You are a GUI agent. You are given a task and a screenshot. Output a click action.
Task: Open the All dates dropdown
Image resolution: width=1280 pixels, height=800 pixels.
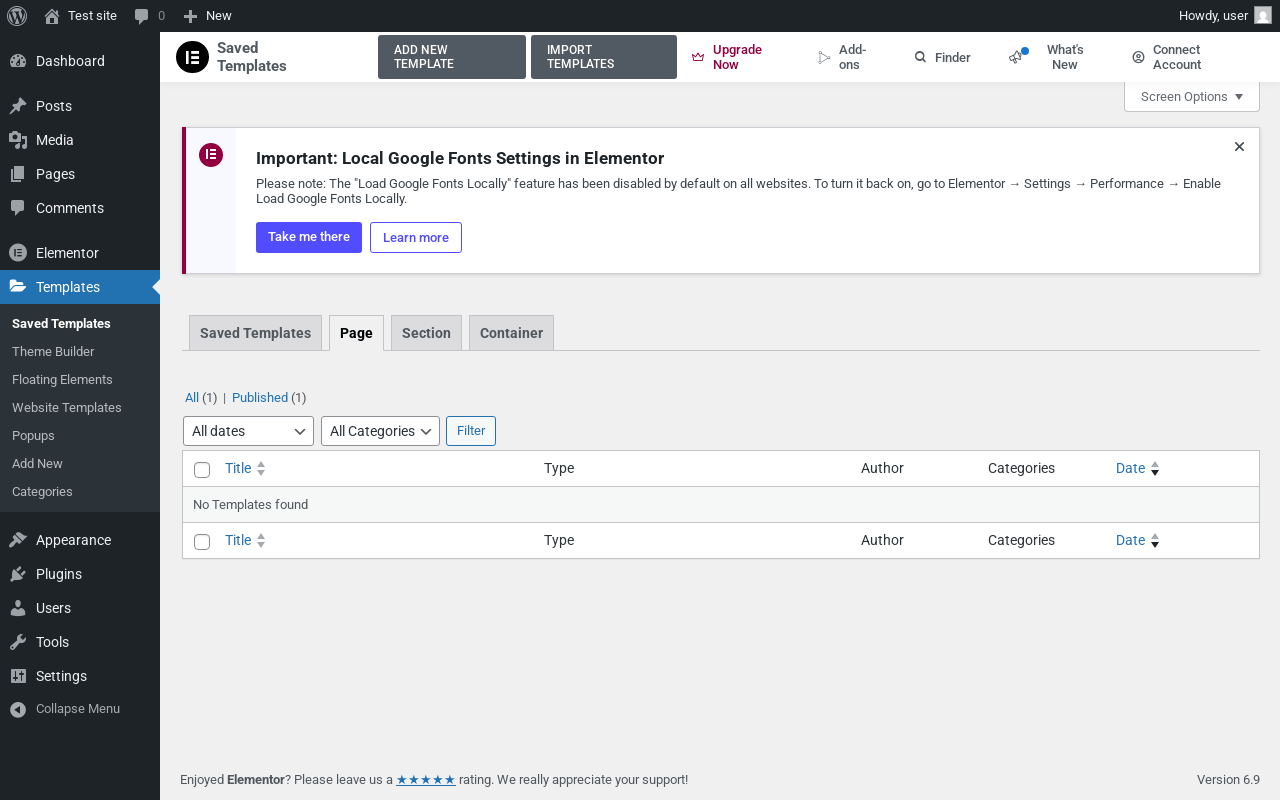click(248, 431)
